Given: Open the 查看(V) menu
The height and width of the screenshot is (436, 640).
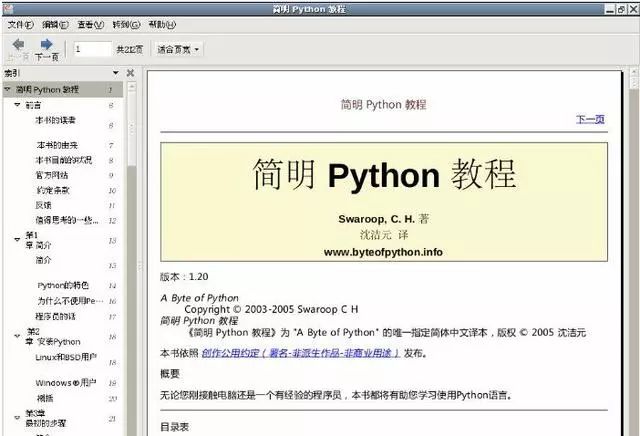Looking at the screenshot, I should (91, 25).
